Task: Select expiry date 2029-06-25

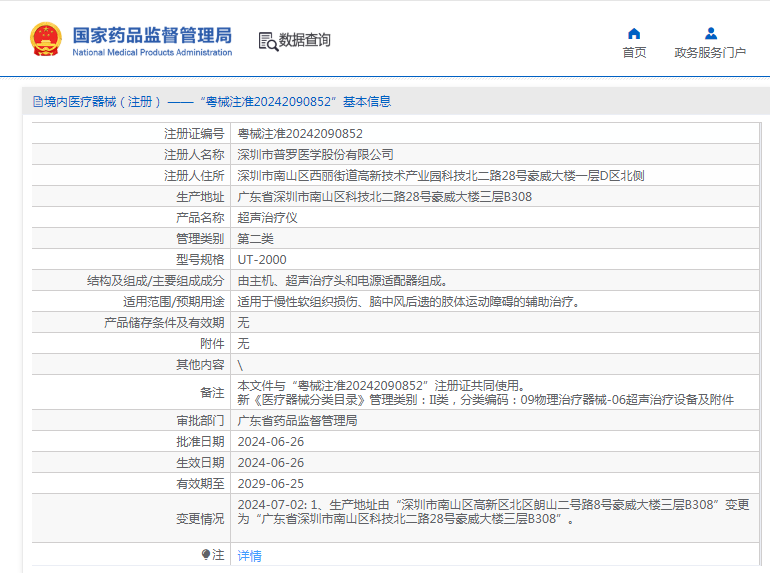Action: [x=271, y=484]
